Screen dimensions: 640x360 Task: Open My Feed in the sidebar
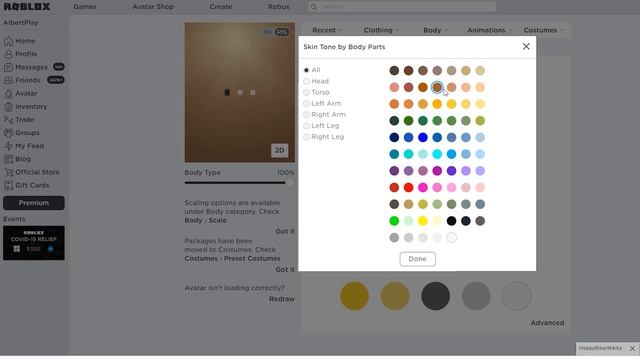24,146
